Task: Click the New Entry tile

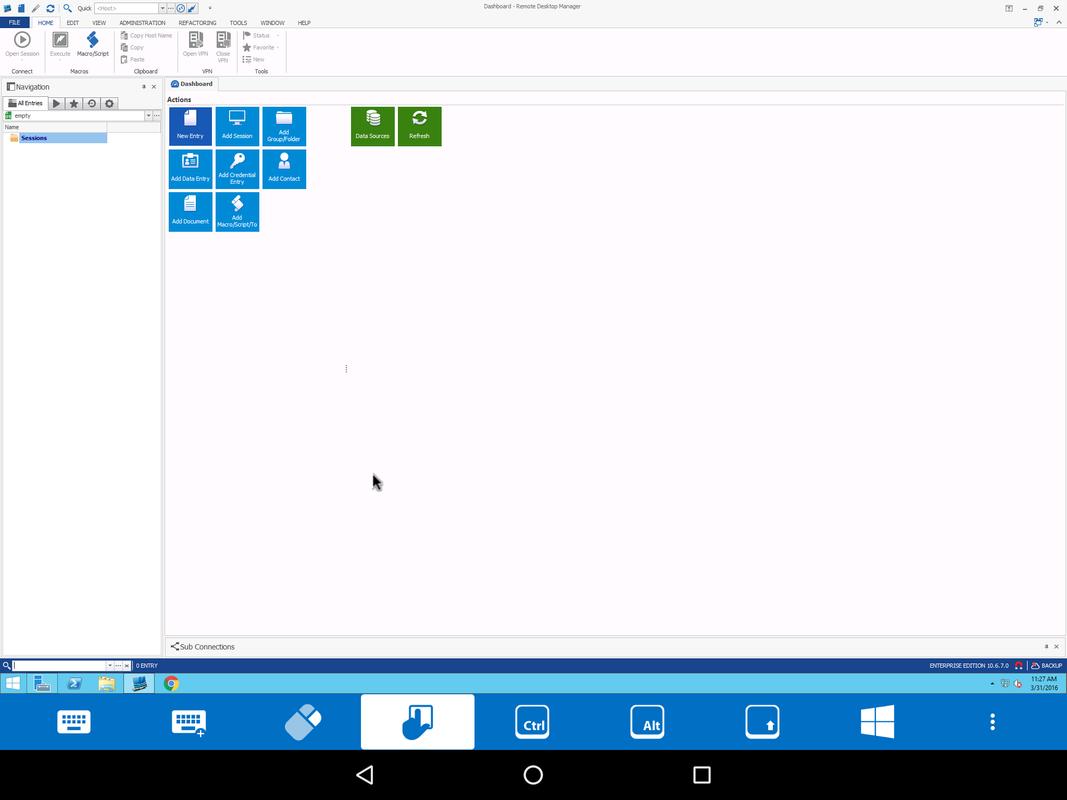Action: coord(190,126)
